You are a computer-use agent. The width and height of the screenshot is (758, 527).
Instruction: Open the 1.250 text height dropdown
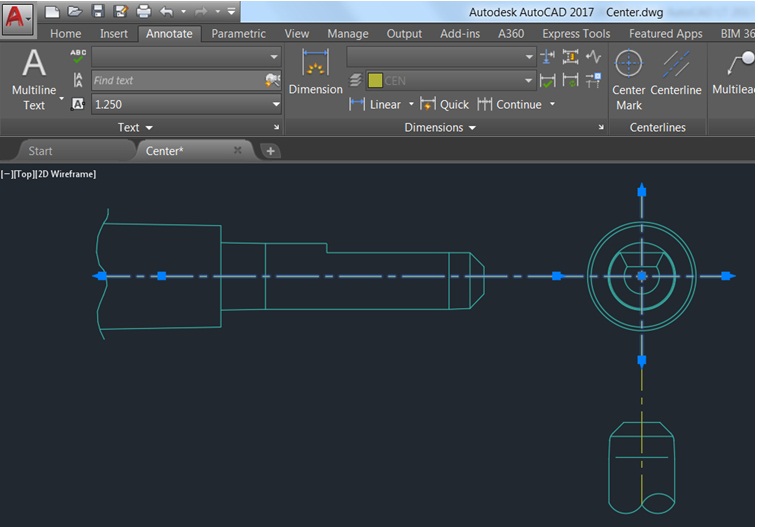[186, 103]
